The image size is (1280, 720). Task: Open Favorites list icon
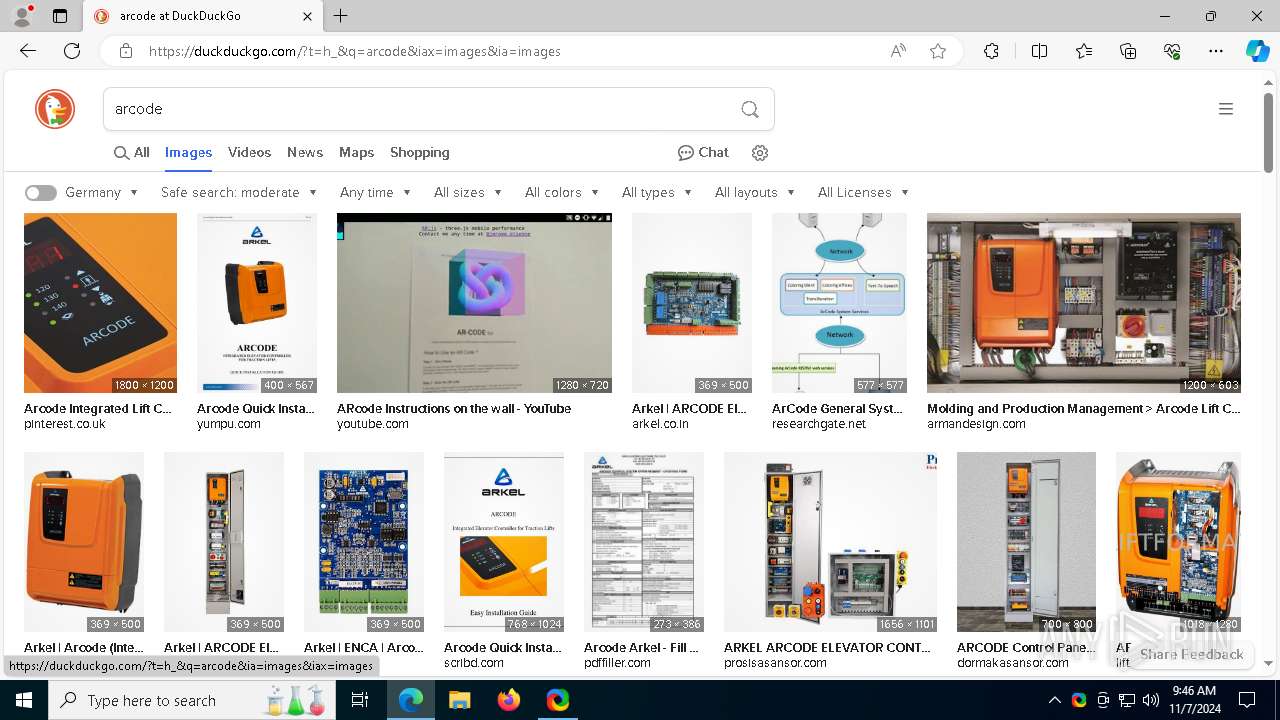pyautogui.click(x=1084, y=51)
